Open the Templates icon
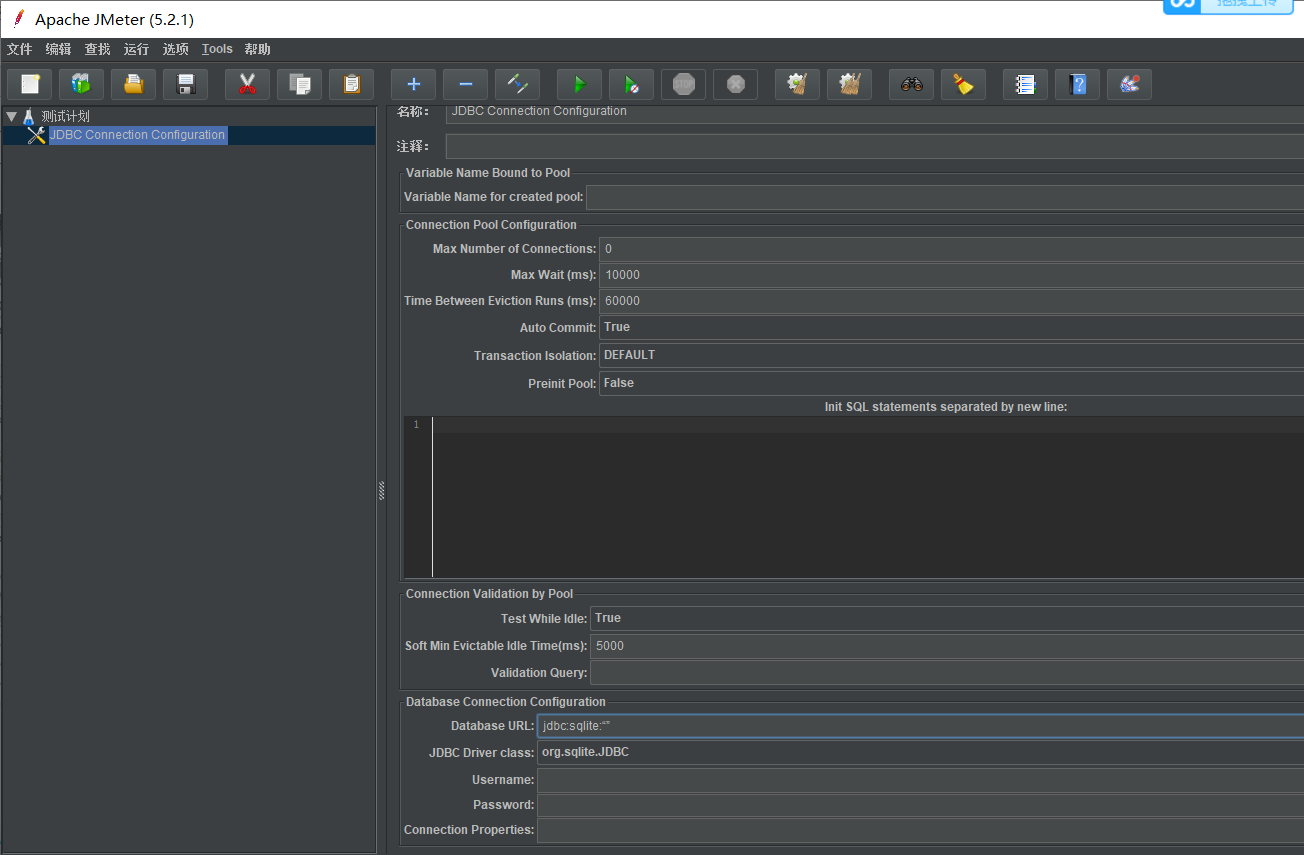The width and height of the screenshot is (1304, 855). coord(81,85)
